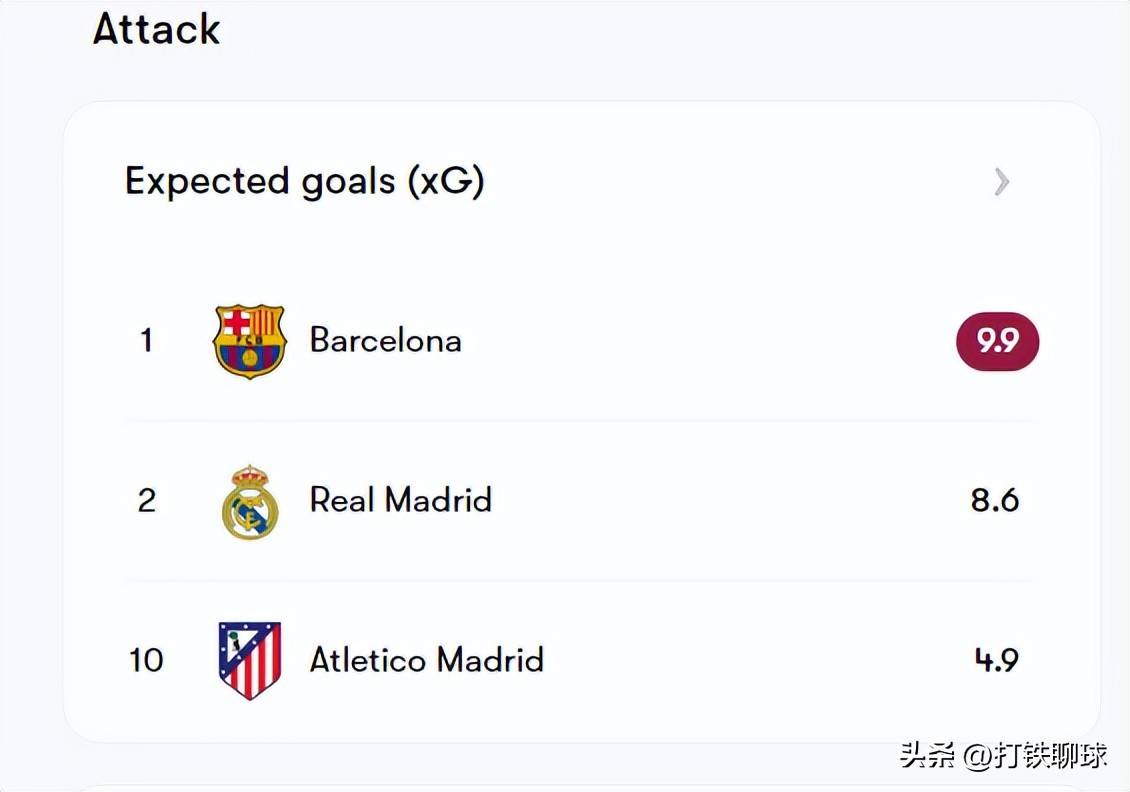This screenshot has width=1130, height=792.
Task: Select the Attack section heading
Action: [157, 28]
